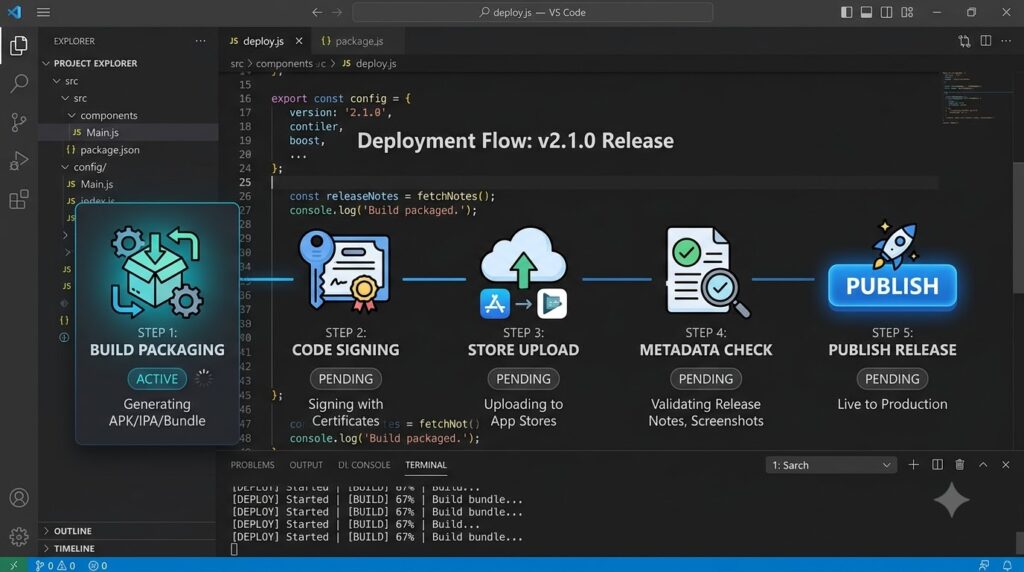1024x572 pixels.
Task: Open the Extensions view
Action: coord(19,199)
